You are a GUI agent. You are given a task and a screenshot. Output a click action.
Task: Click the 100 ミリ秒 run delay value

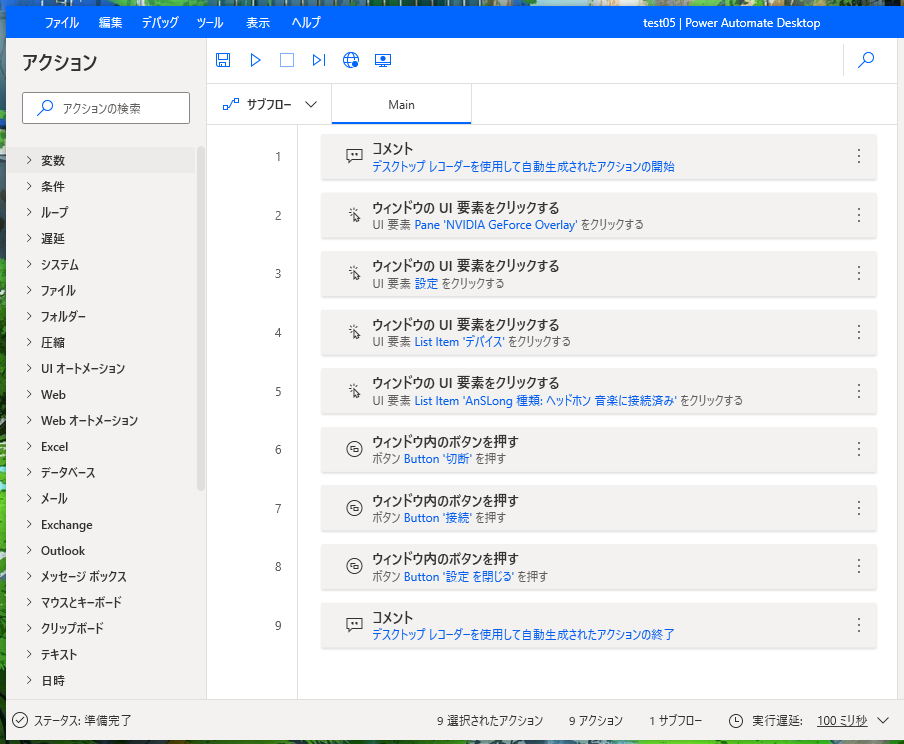click(x=842, y=720)
